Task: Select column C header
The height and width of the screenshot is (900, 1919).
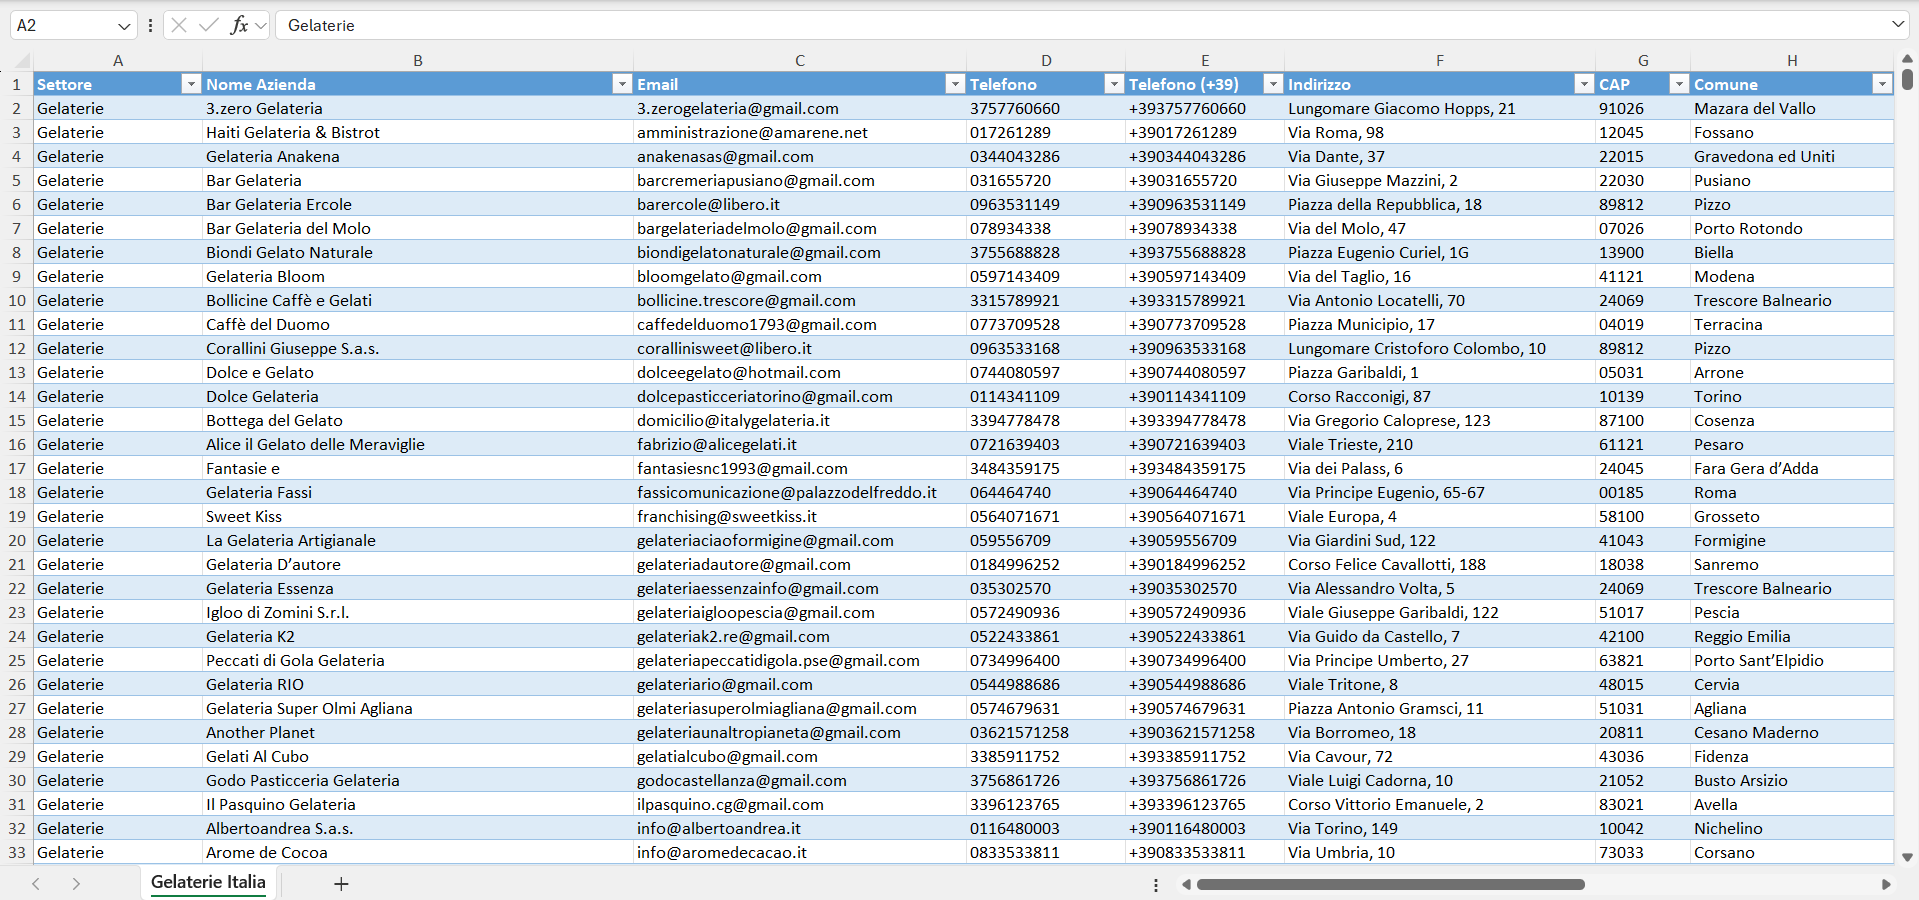Action: 800,60
